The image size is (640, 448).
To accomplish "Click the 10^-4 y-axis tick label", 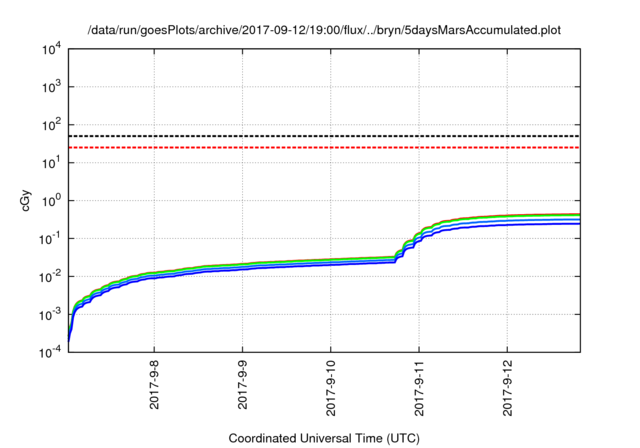I will pyautogui.click(x=51, y=353).
